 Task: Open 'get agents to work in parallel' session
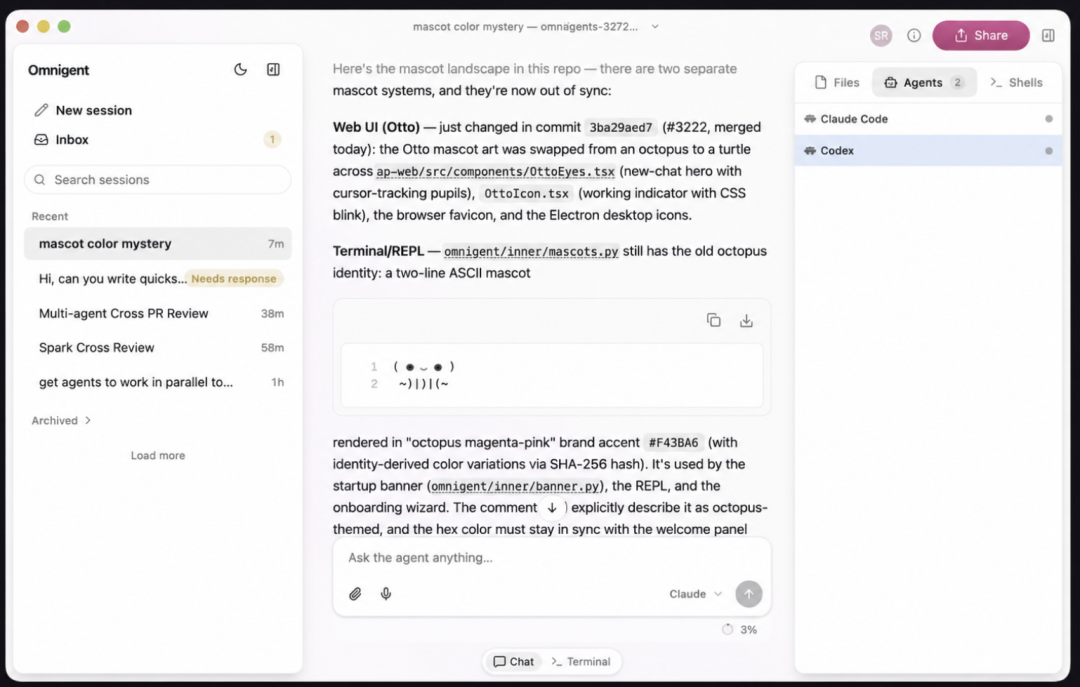click(x=158, y=382)
